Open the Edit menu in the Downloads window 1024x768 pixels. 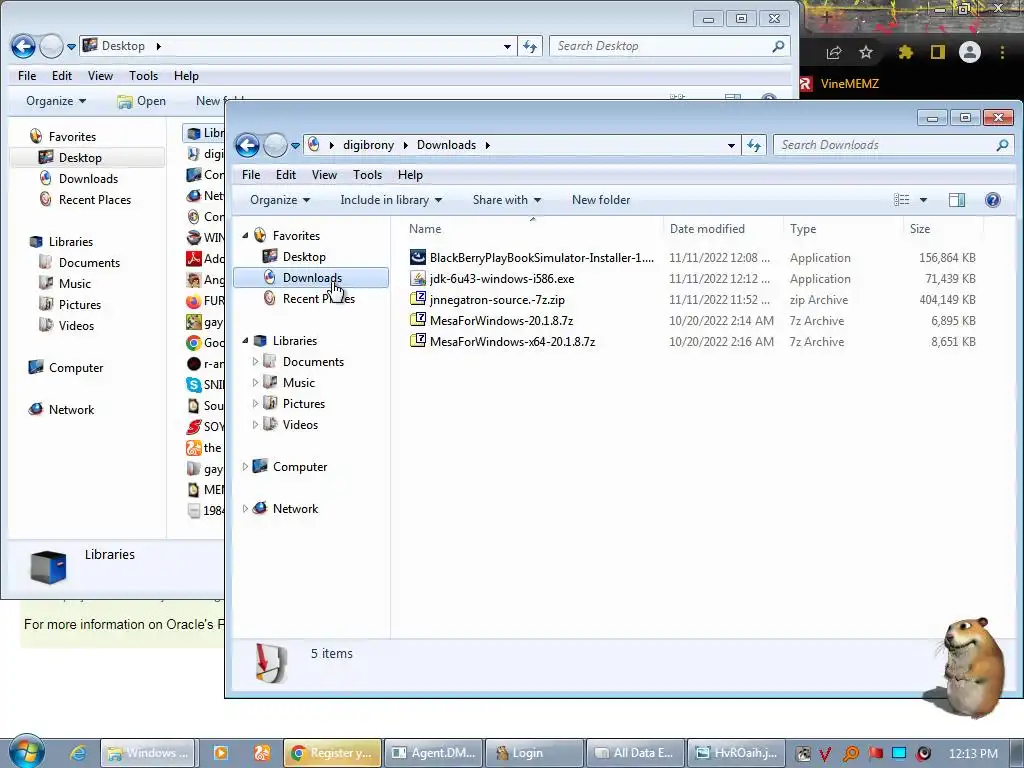tap(286, 175)
